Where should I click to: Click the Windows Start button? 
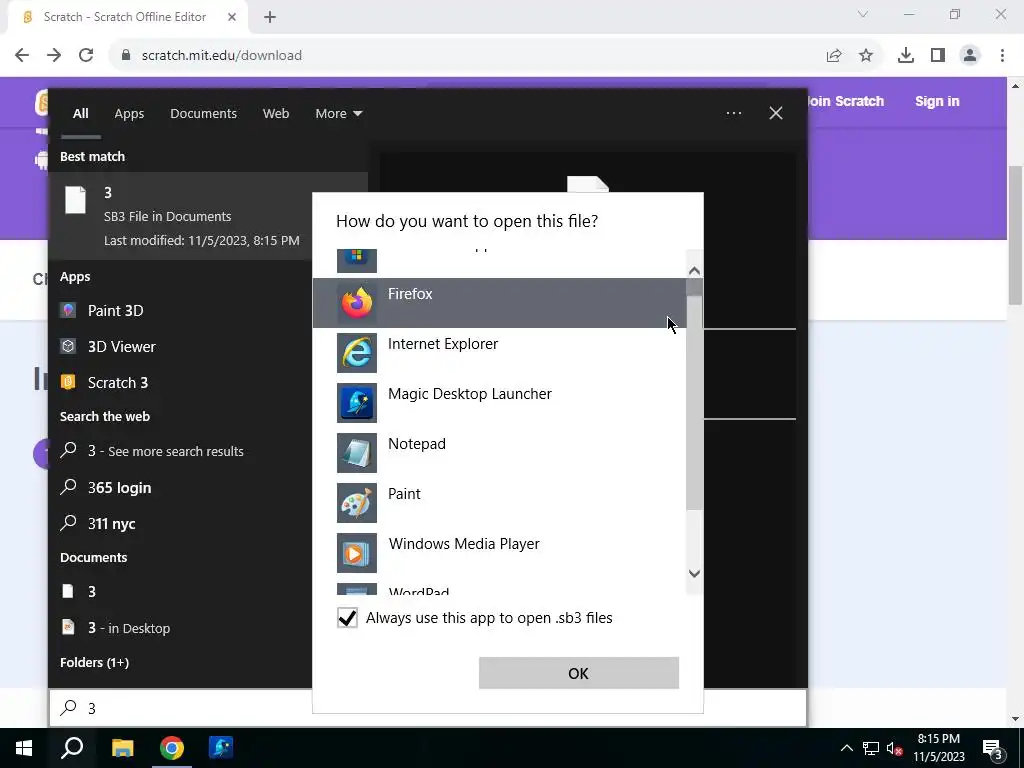(x=24, y=748)
